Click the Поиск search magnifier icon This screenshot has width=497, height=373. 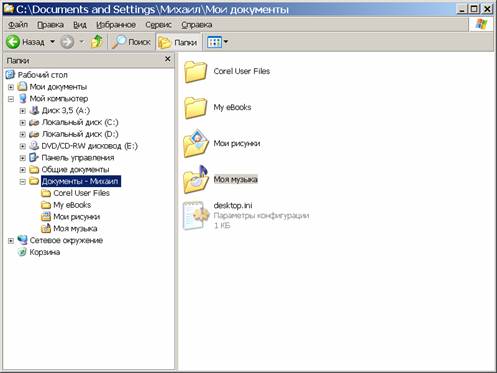click(119, 42)
